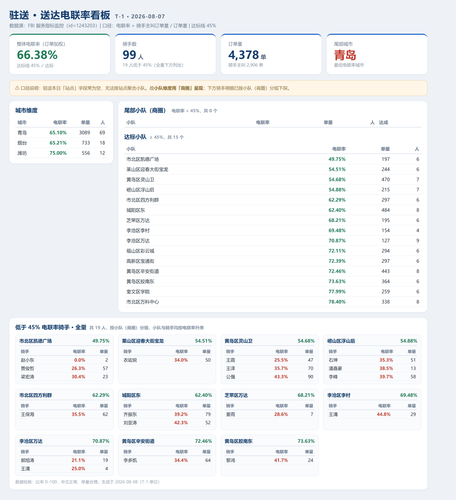The height and width of the screenshot is (500, 456).
Task: Click the 77.99% team rate cell
Action: 337,292
